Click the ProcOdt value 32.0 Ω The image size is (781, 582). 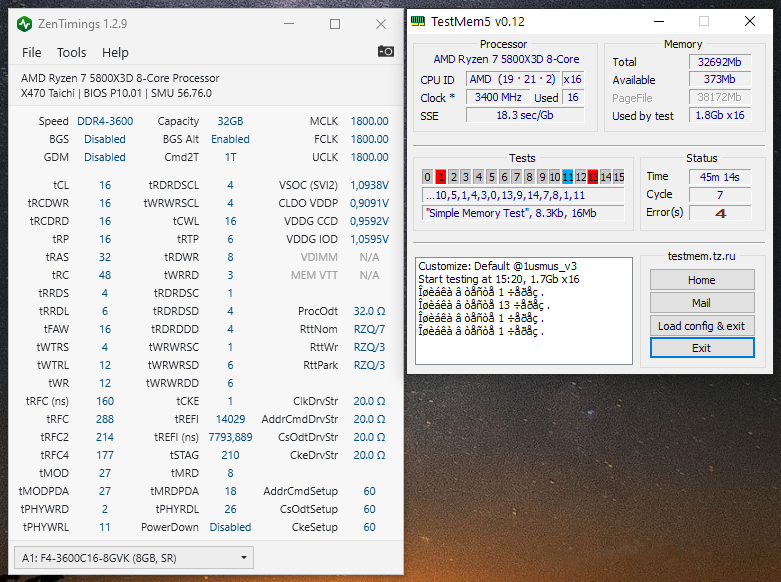pyautogui.click(x=369, y=311)
